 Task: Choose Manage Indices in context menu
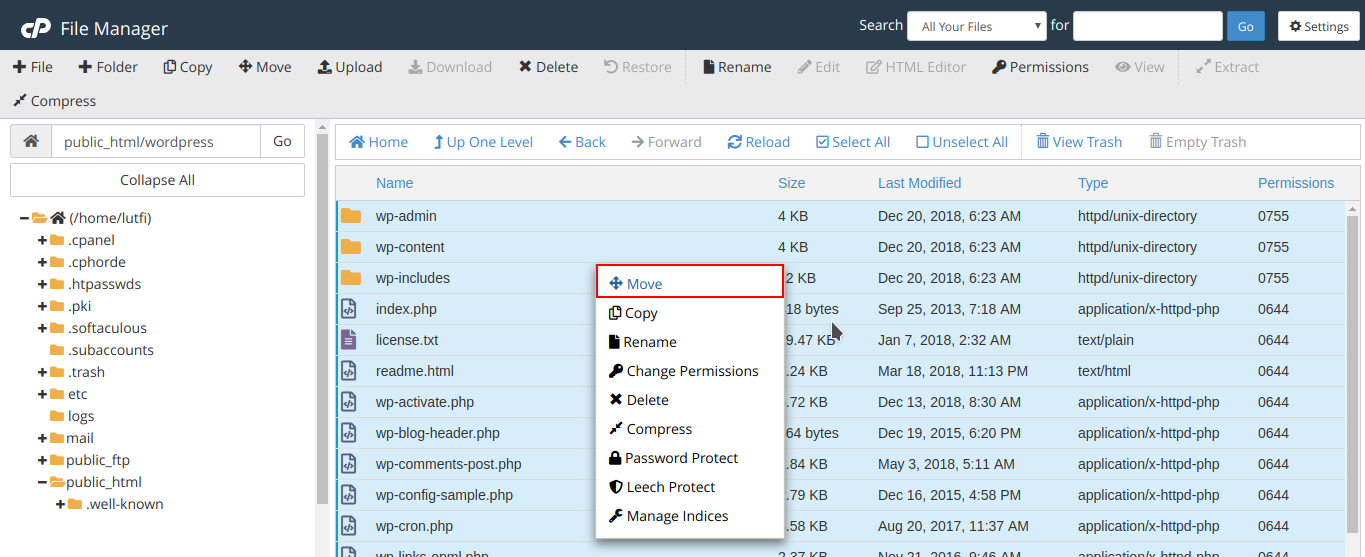[x=689, y=516]
